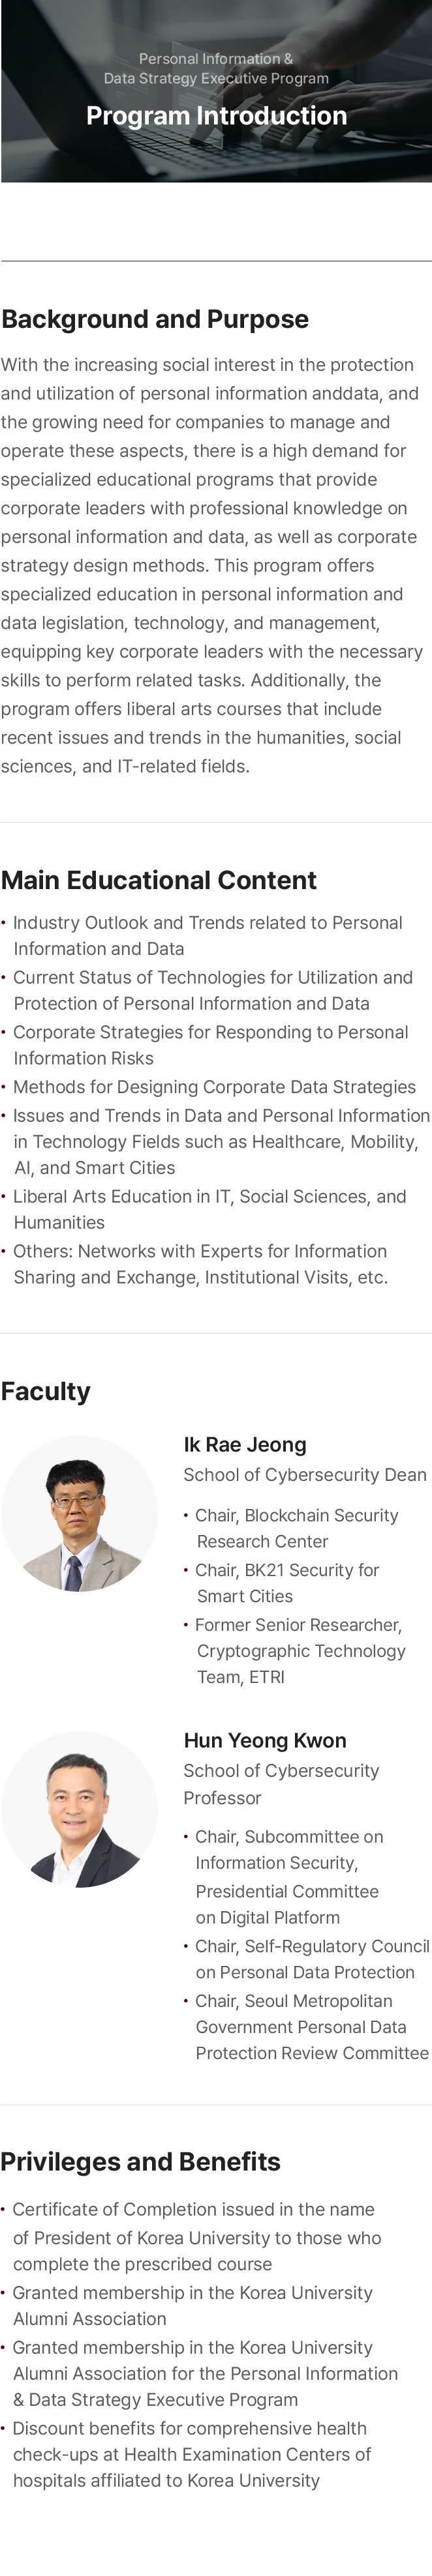Viewport: 432px width, 2576px height.
Task: Click the School of Cybersecurity Dean title
Action: pyautogui.click(x=305, y=1475)
